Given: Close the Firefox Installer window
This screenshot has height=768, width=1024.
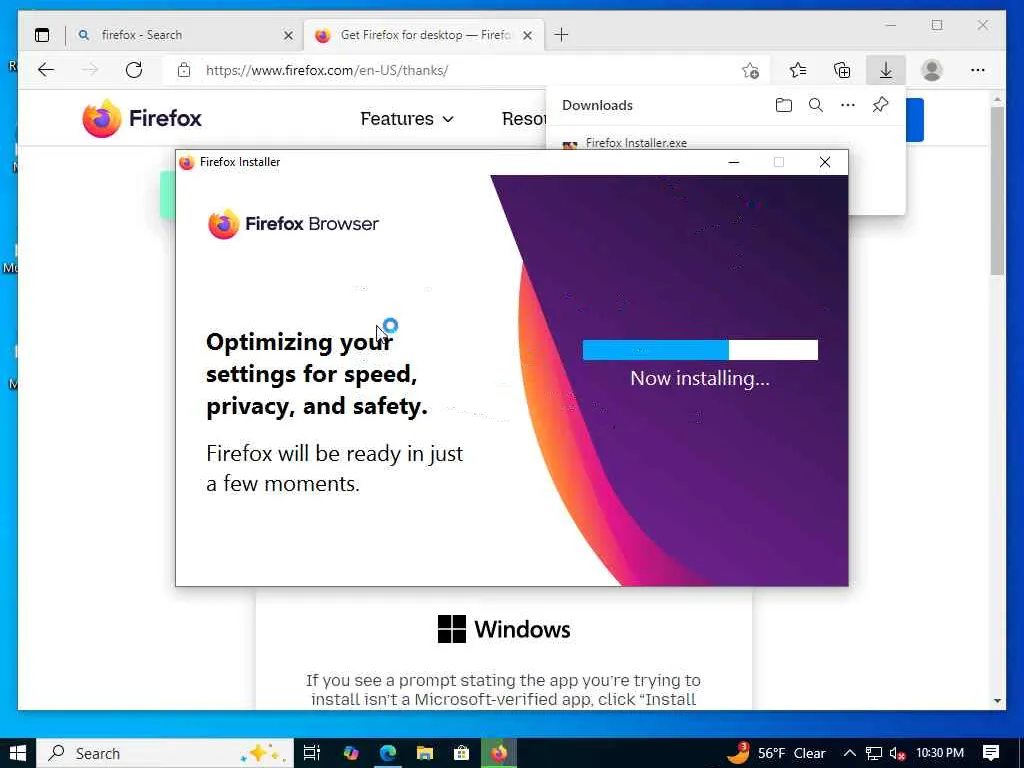Looking at the screenshot, I should [825, 162].
